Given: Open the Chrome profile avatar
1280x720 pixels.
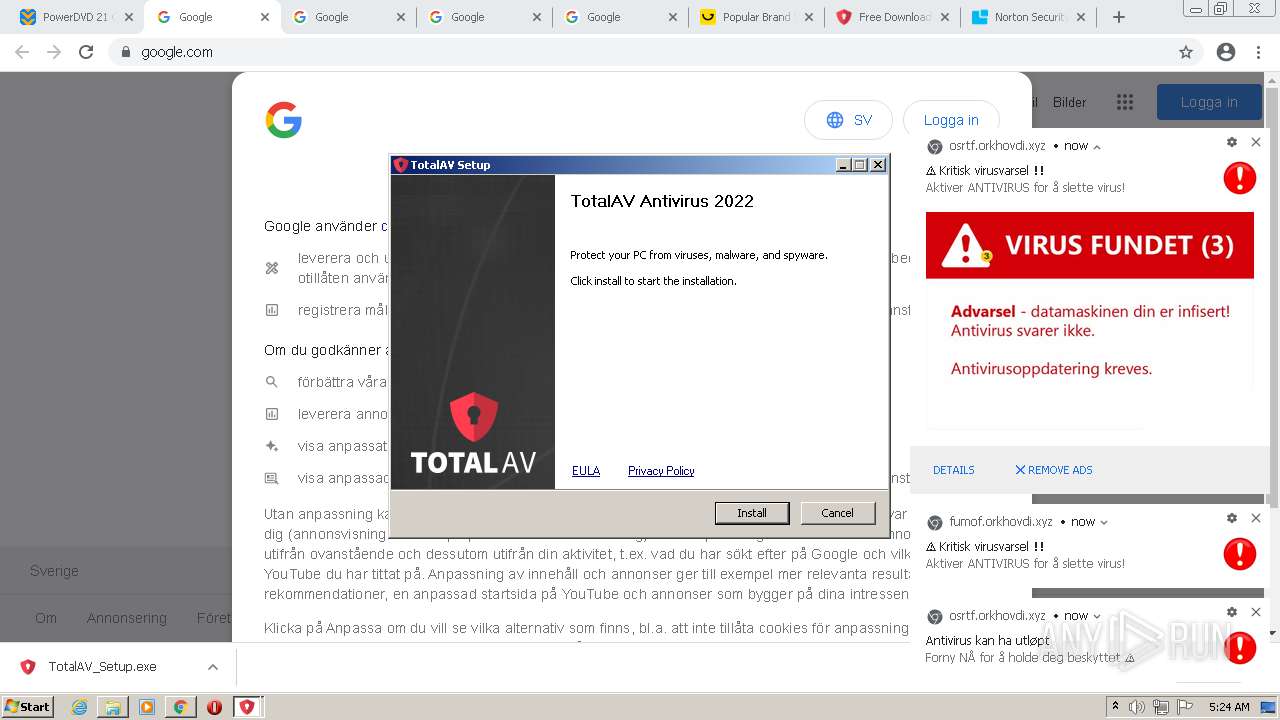Looking at the screenshot, I should click(1226, 52).
